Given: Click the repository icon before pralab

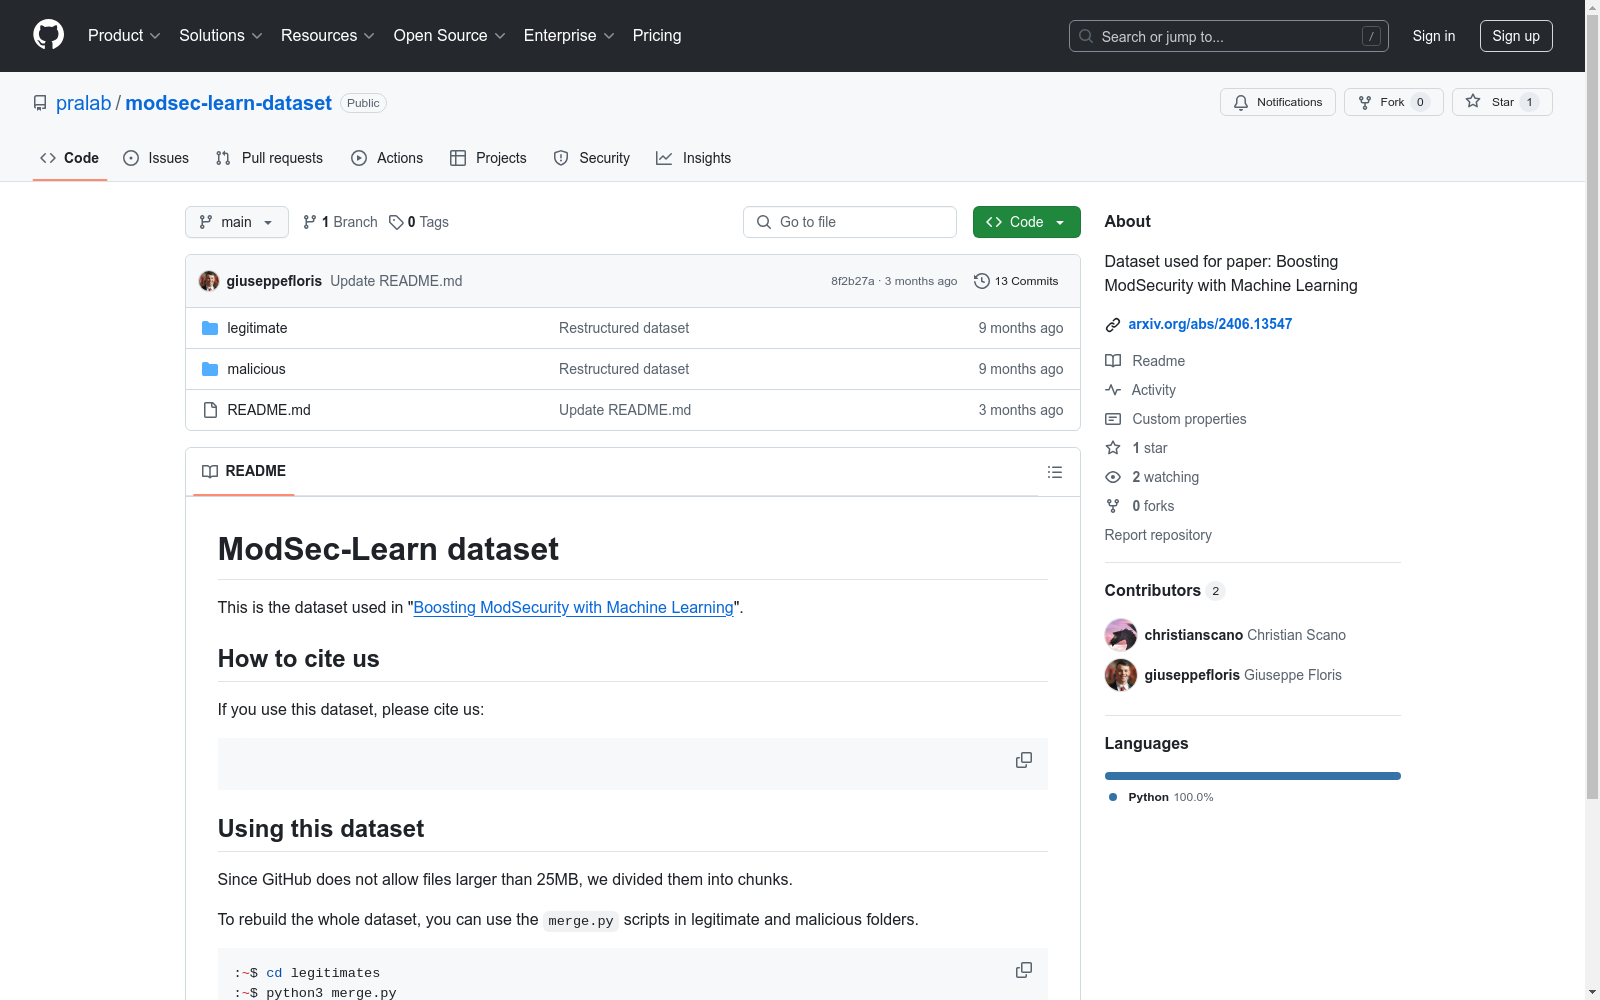Looking at the screenshot, I should (40, 103).
